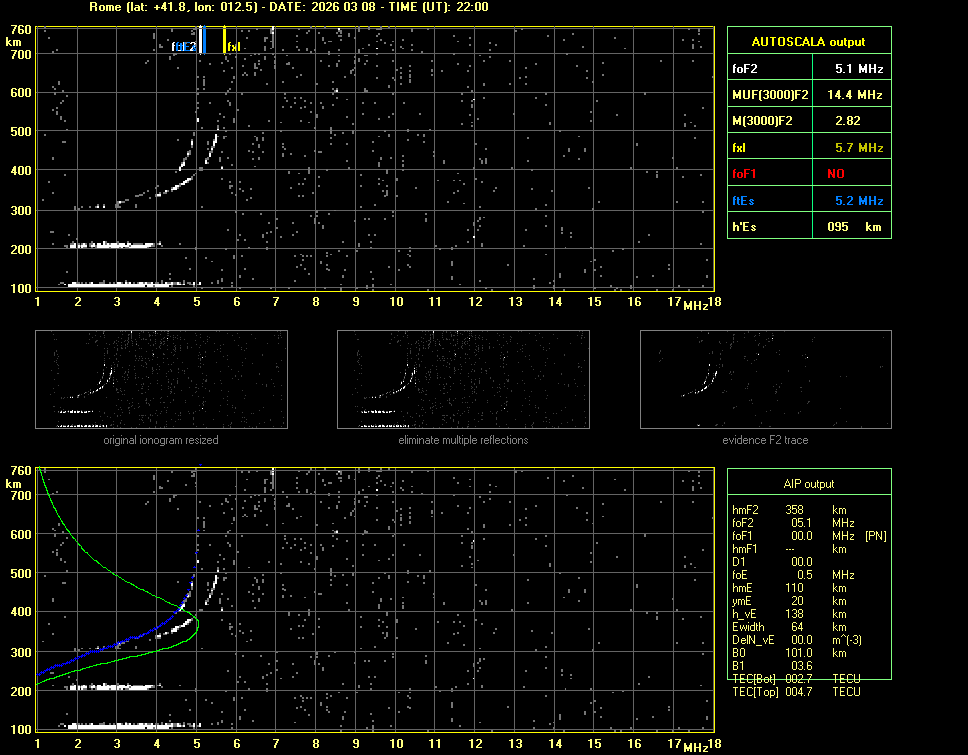The image size is (968, 755).
Task: Open the original ionogram resized thumbnail
Action: [161, 380]
